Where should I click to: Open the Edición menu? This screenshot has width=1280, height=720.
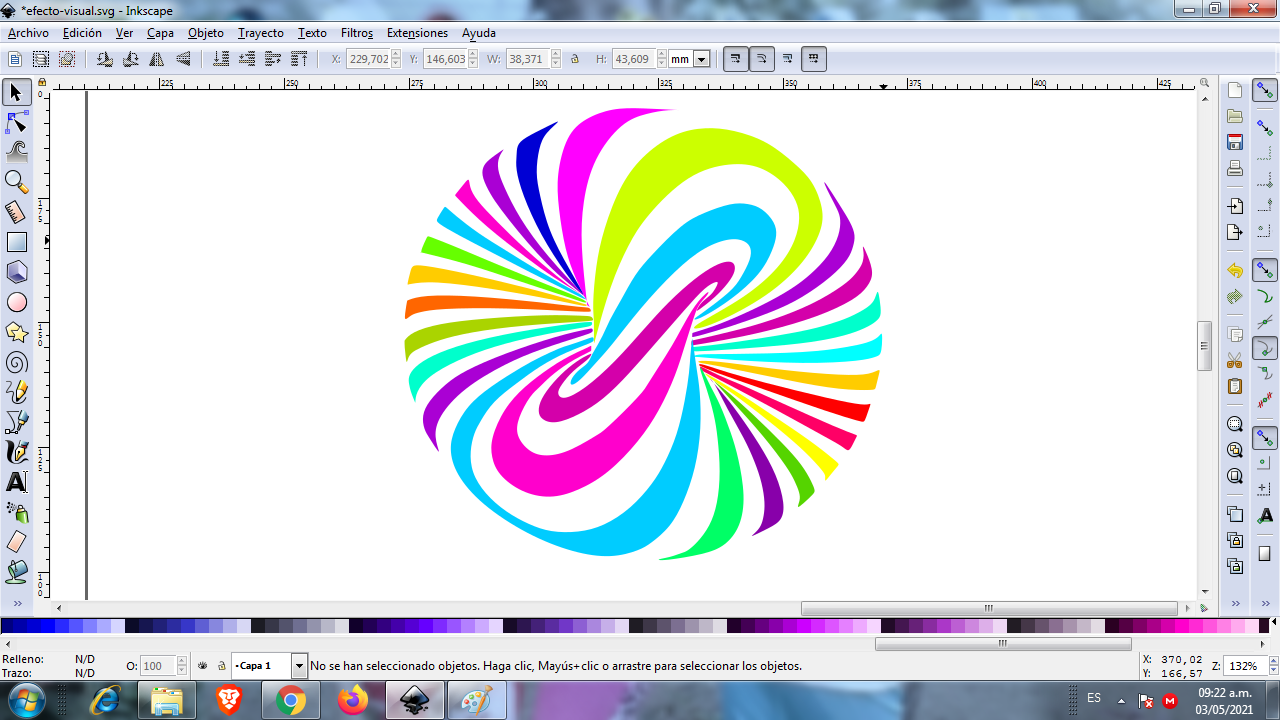[x=82, y=33]
